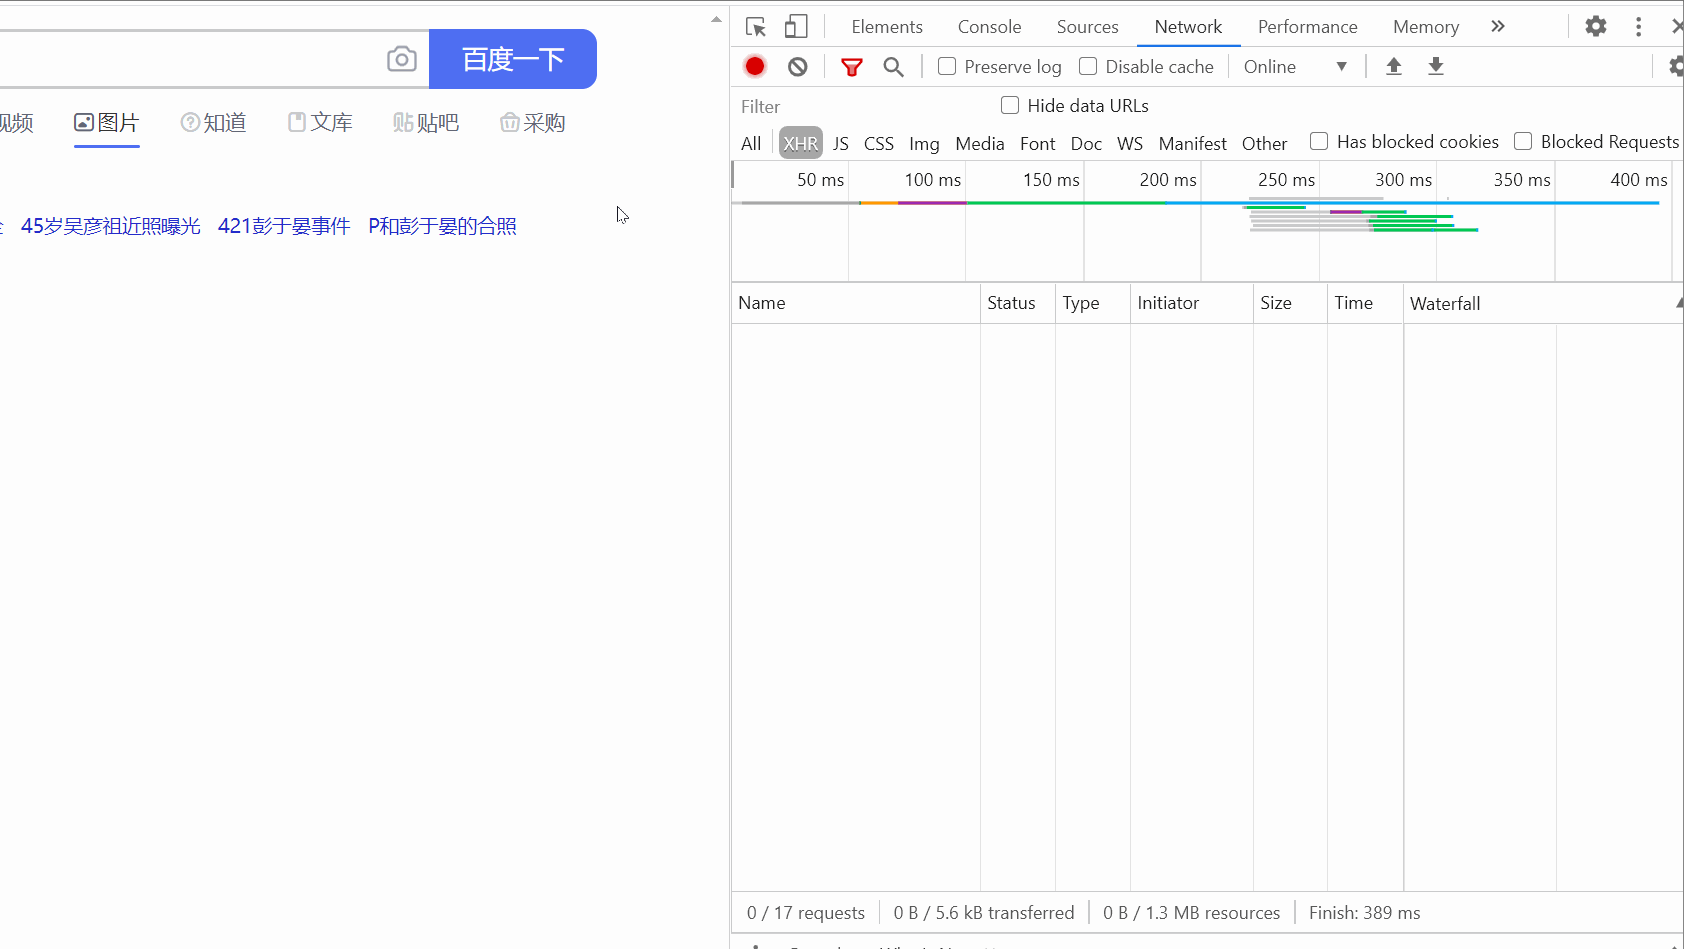The image size is (1684, 949).
Task: Export HAR file with download arrow
Action: pos(1435,67)
